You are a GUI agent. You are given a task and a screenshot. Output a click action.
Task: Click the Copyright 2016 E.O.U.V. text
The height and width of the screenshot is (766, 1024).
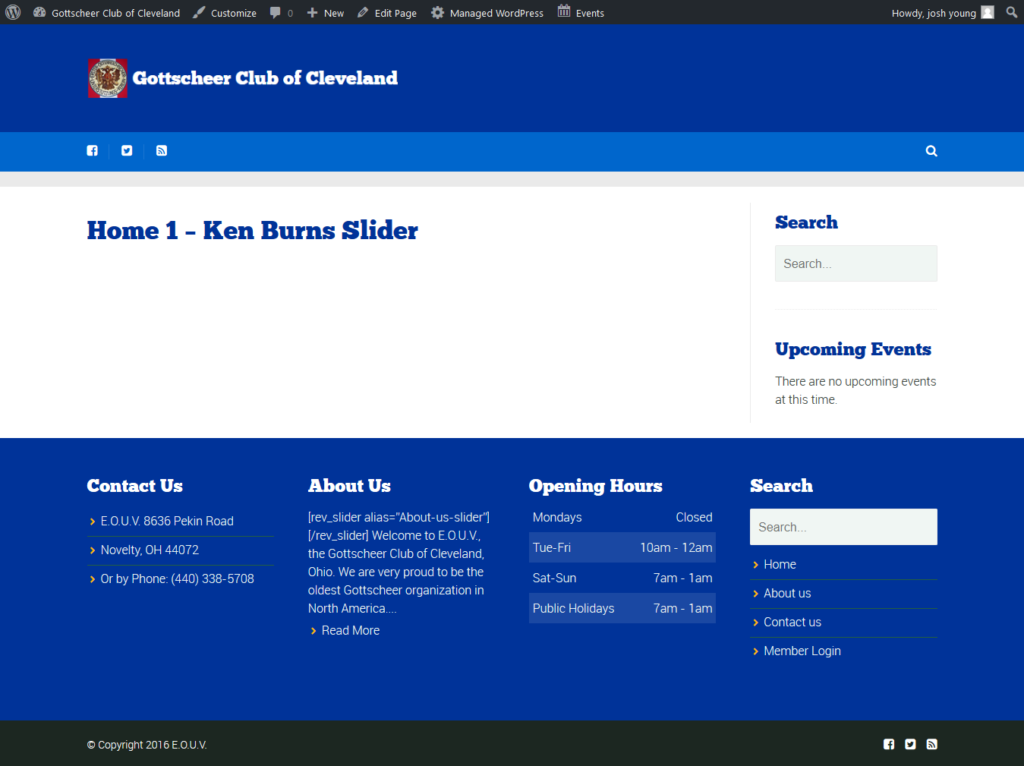(x=147, y=744)
